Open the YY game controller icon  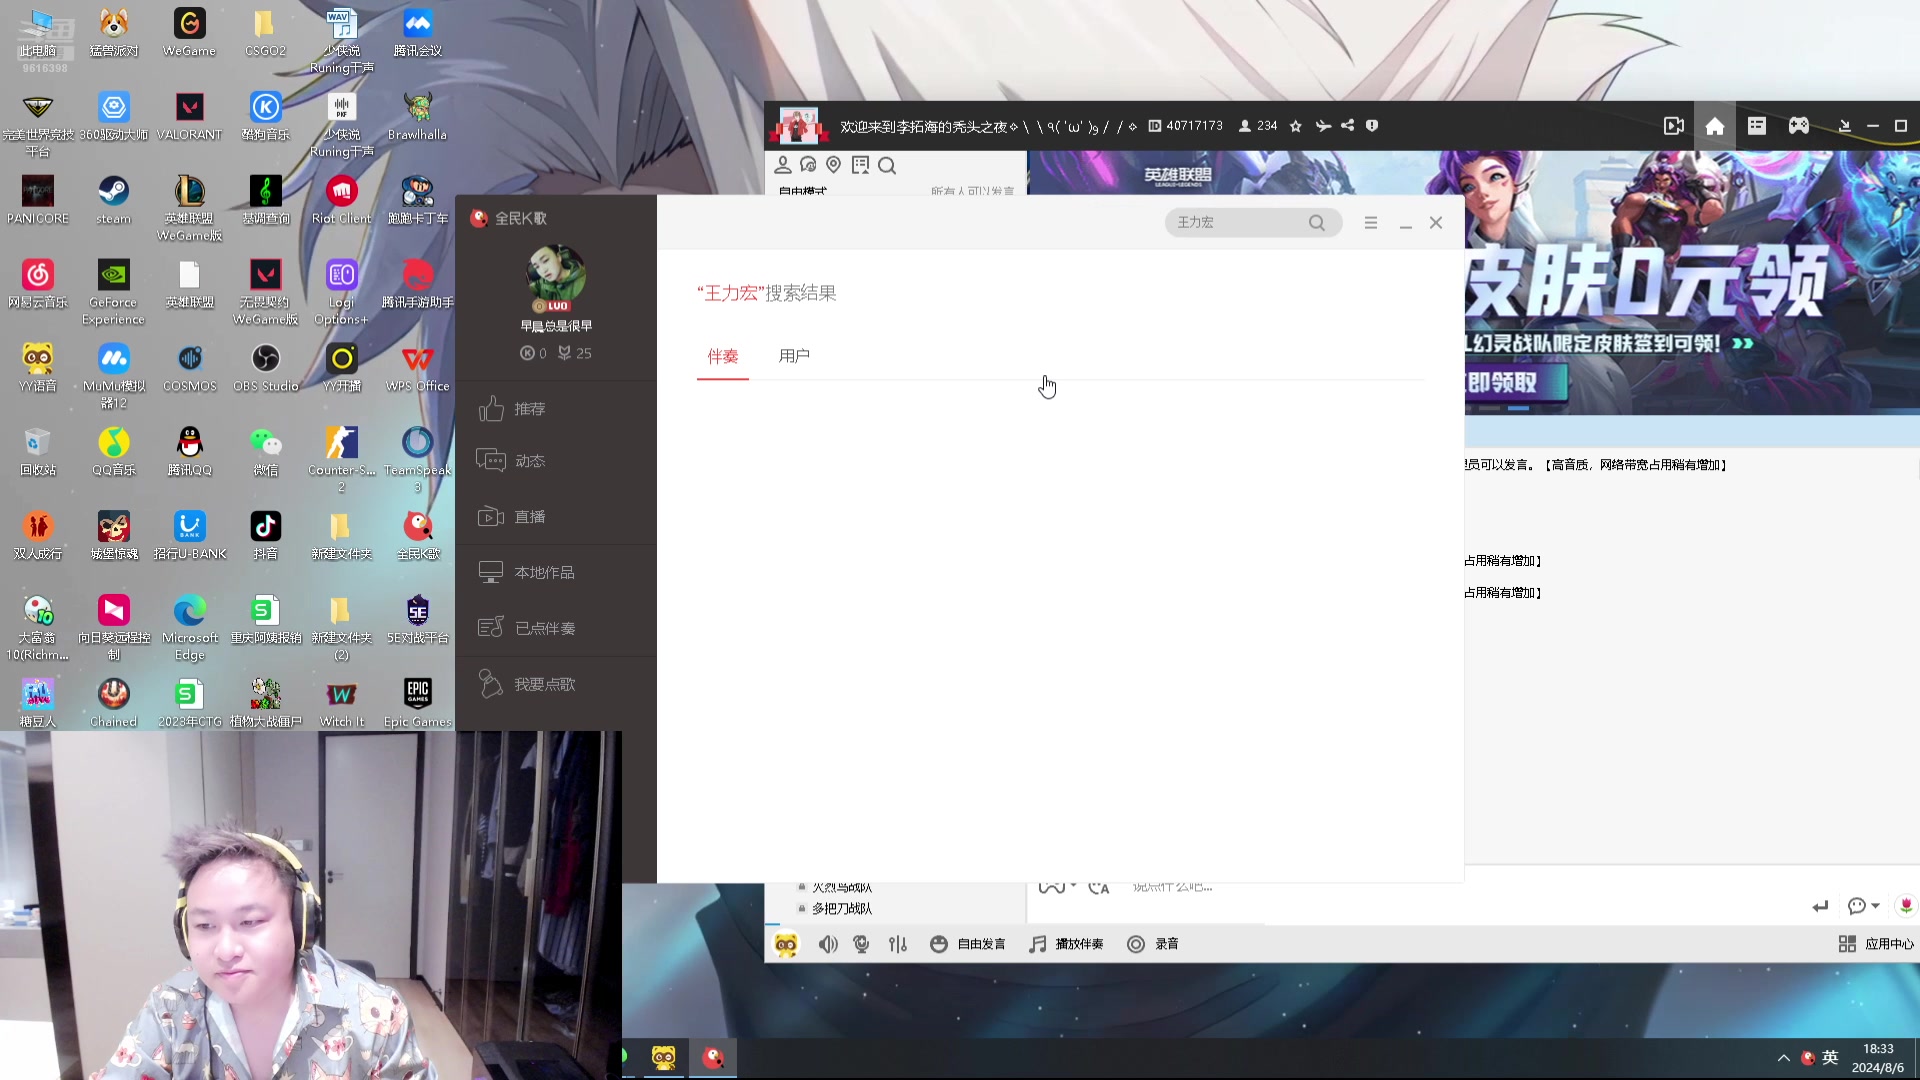pos(1799,126)
